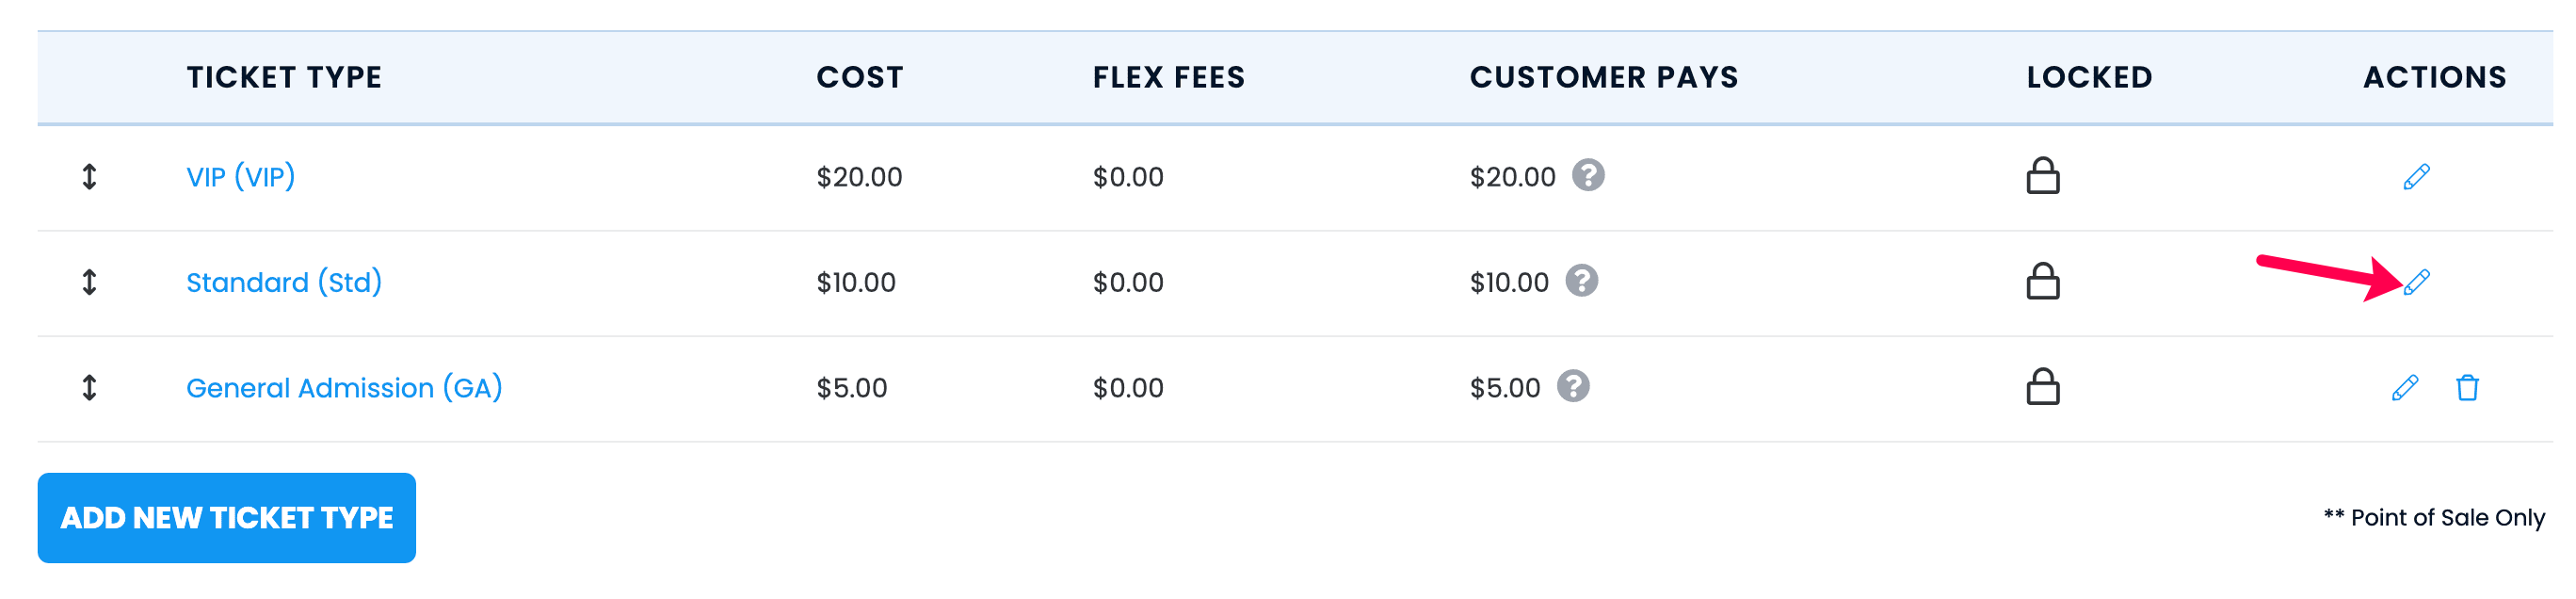Click Add New Ticket Type button
Viewport: 2576px width, 599px height.
click(x=227, y=518)
